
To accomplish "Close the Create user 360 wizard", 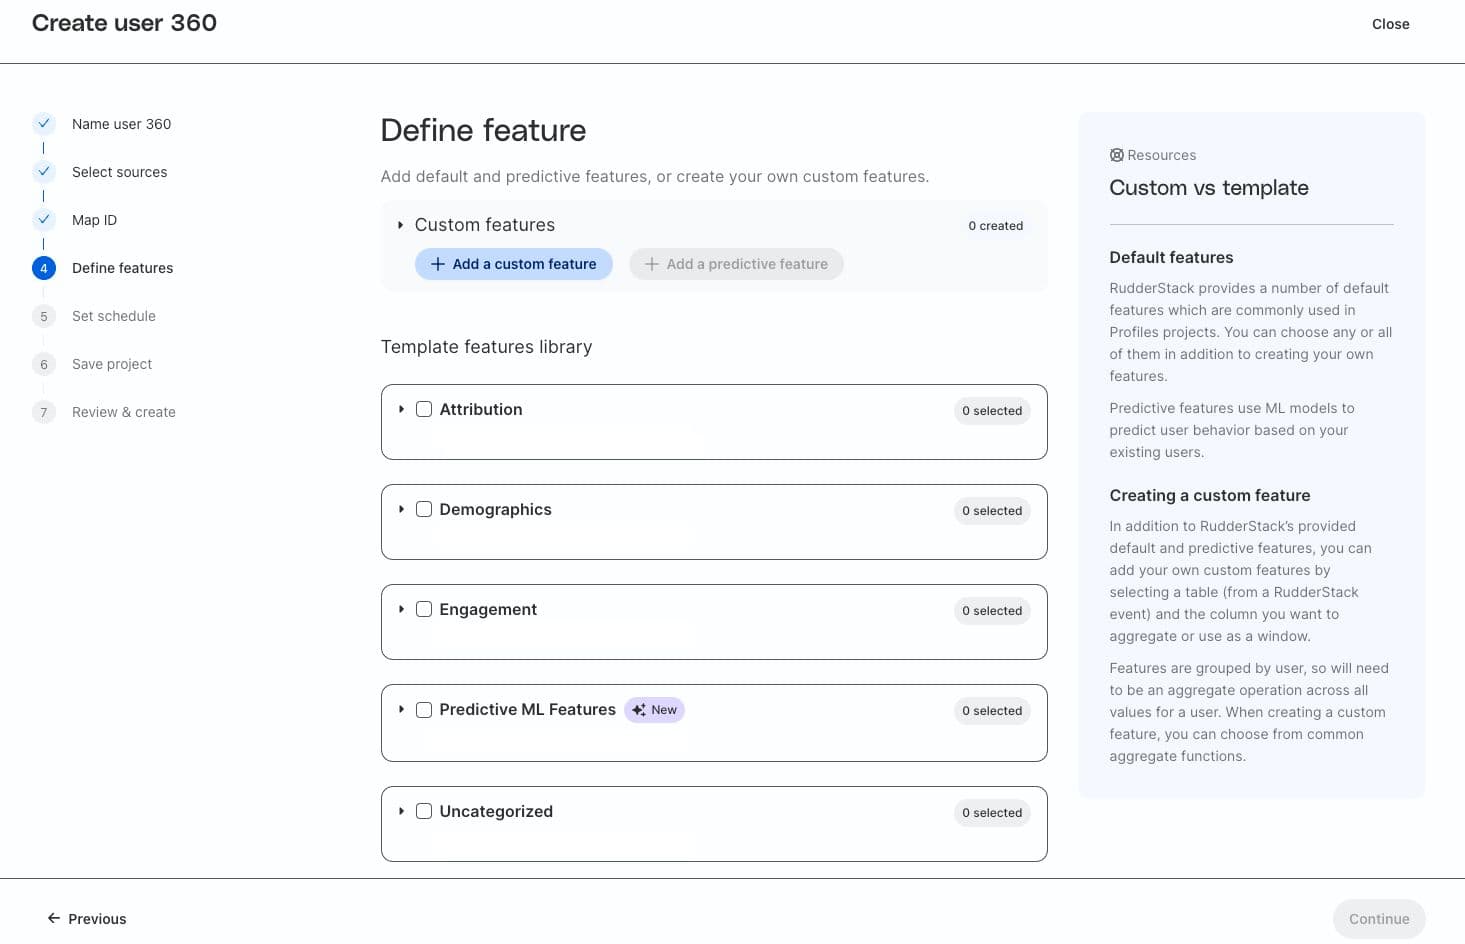I will (1390, 24).
